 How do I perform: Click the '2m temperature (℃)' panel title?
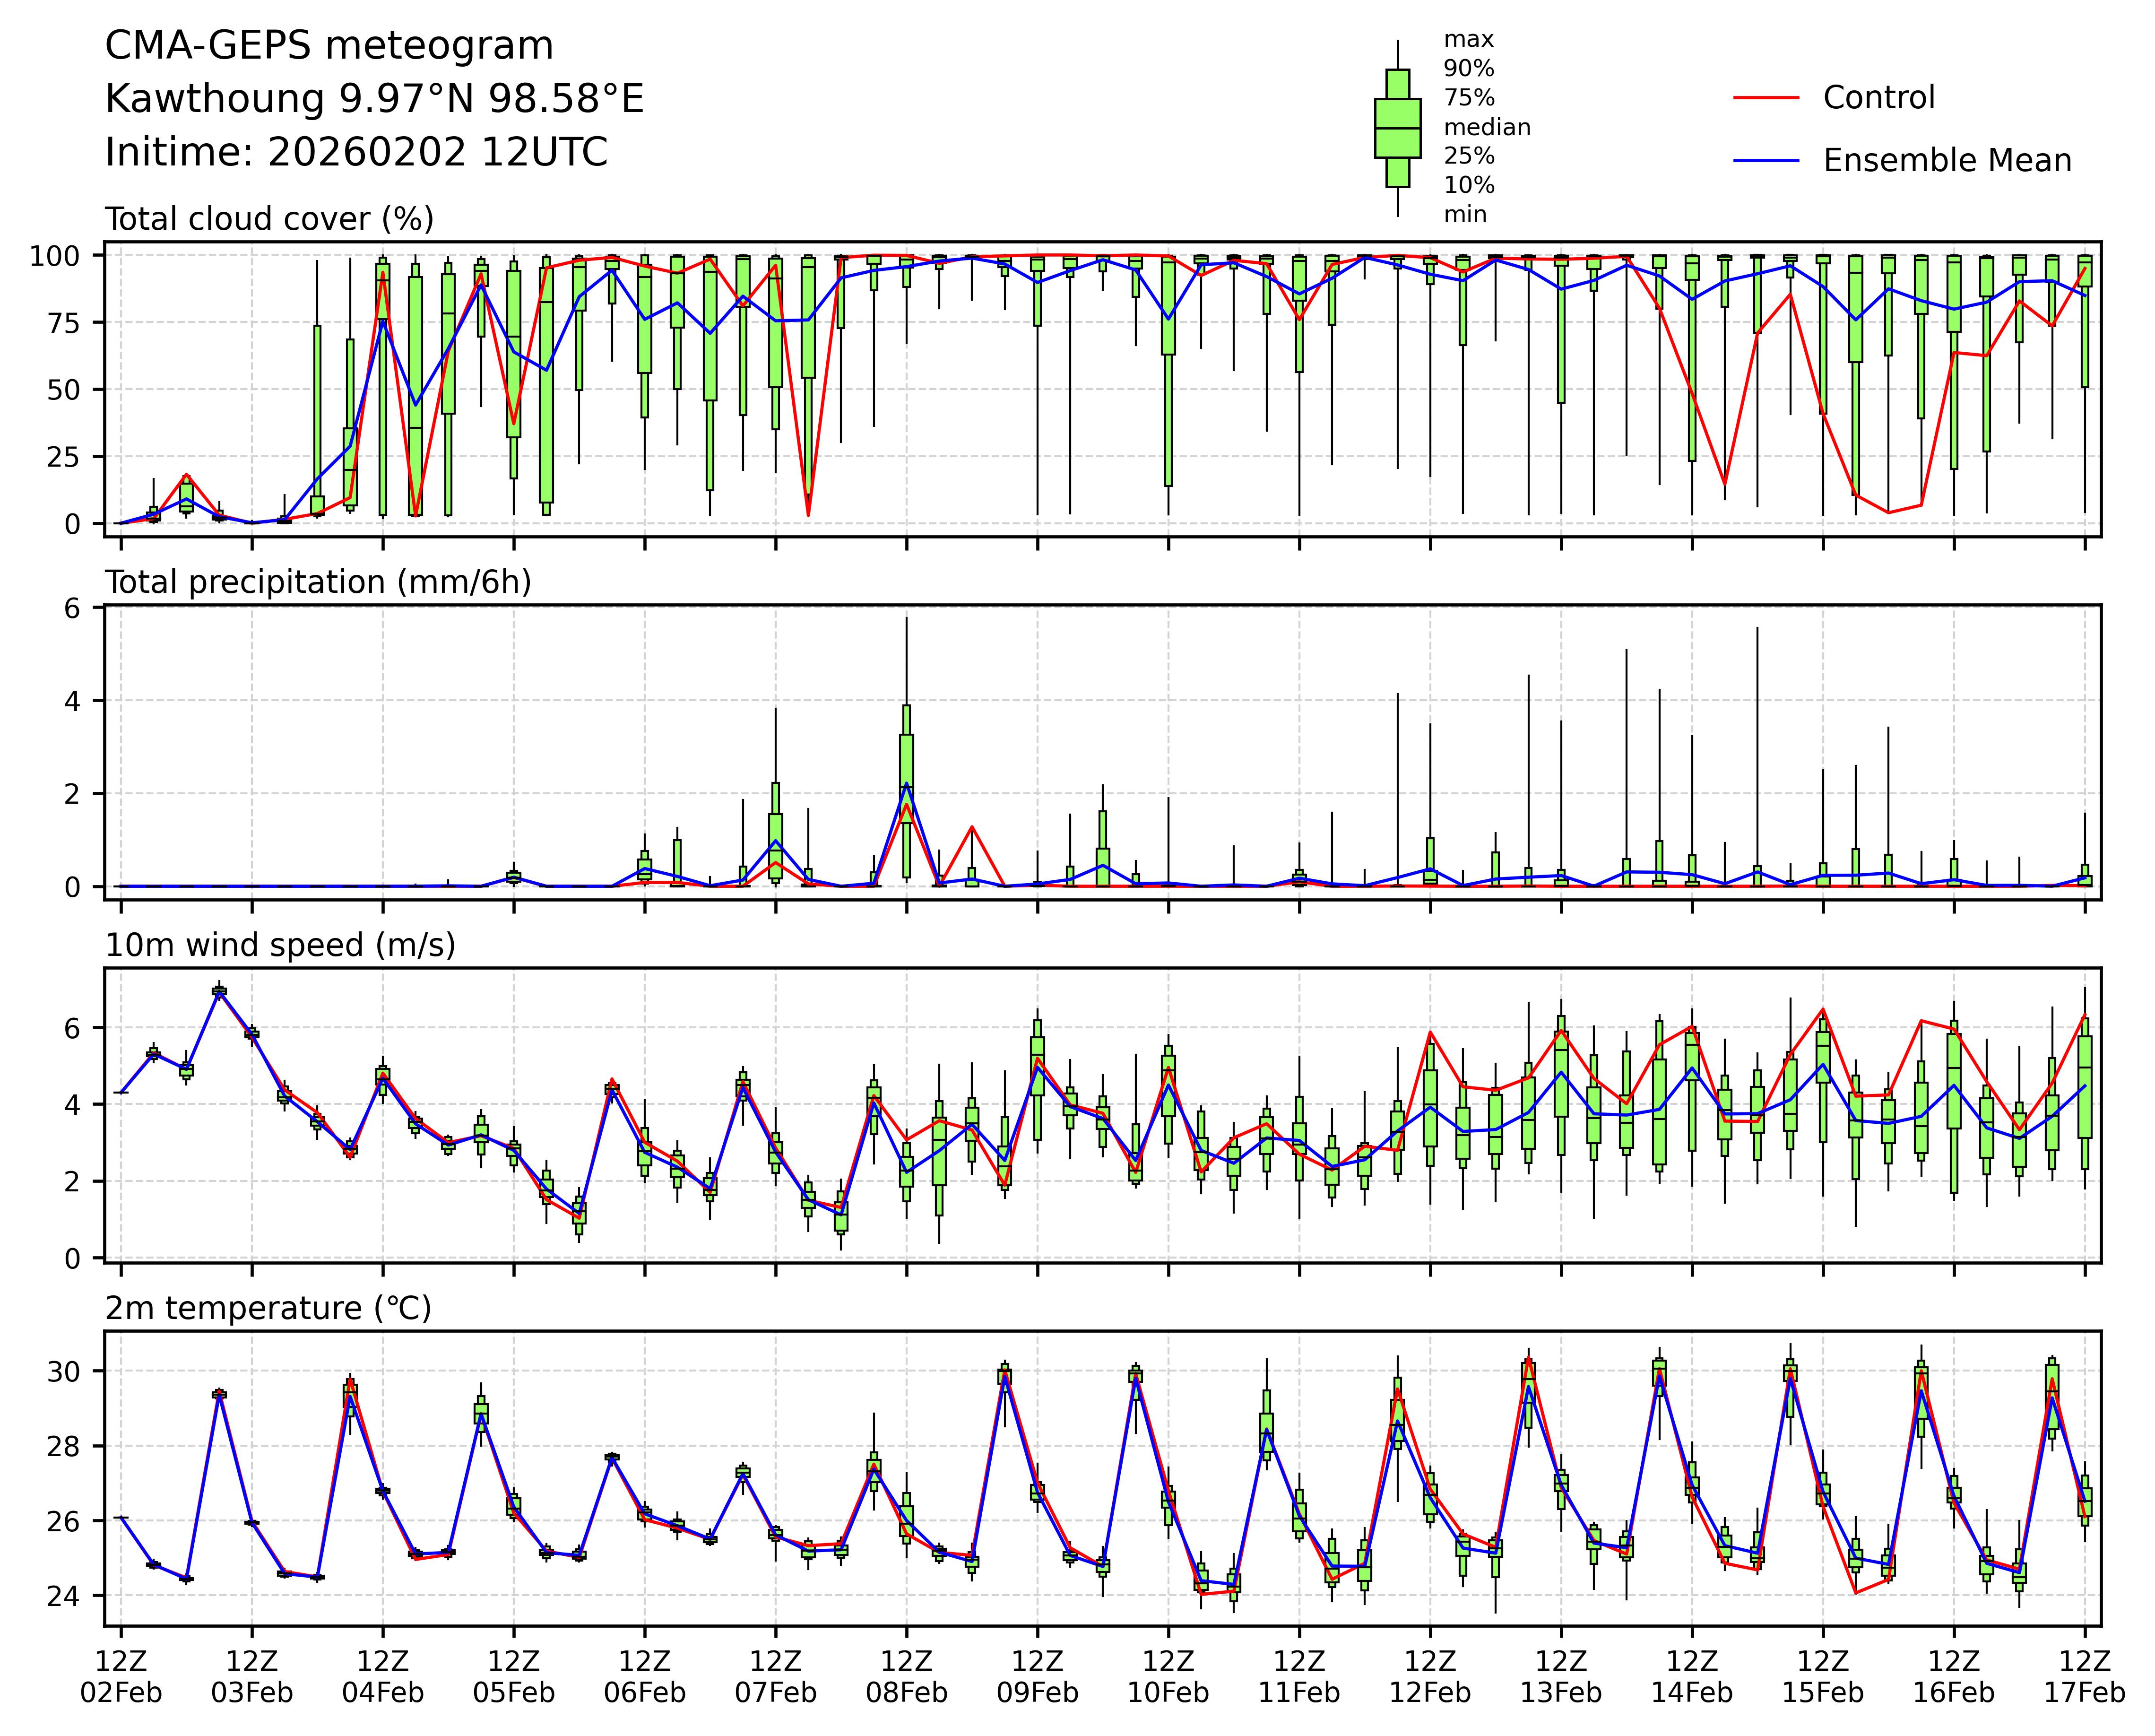(268, 1308)
